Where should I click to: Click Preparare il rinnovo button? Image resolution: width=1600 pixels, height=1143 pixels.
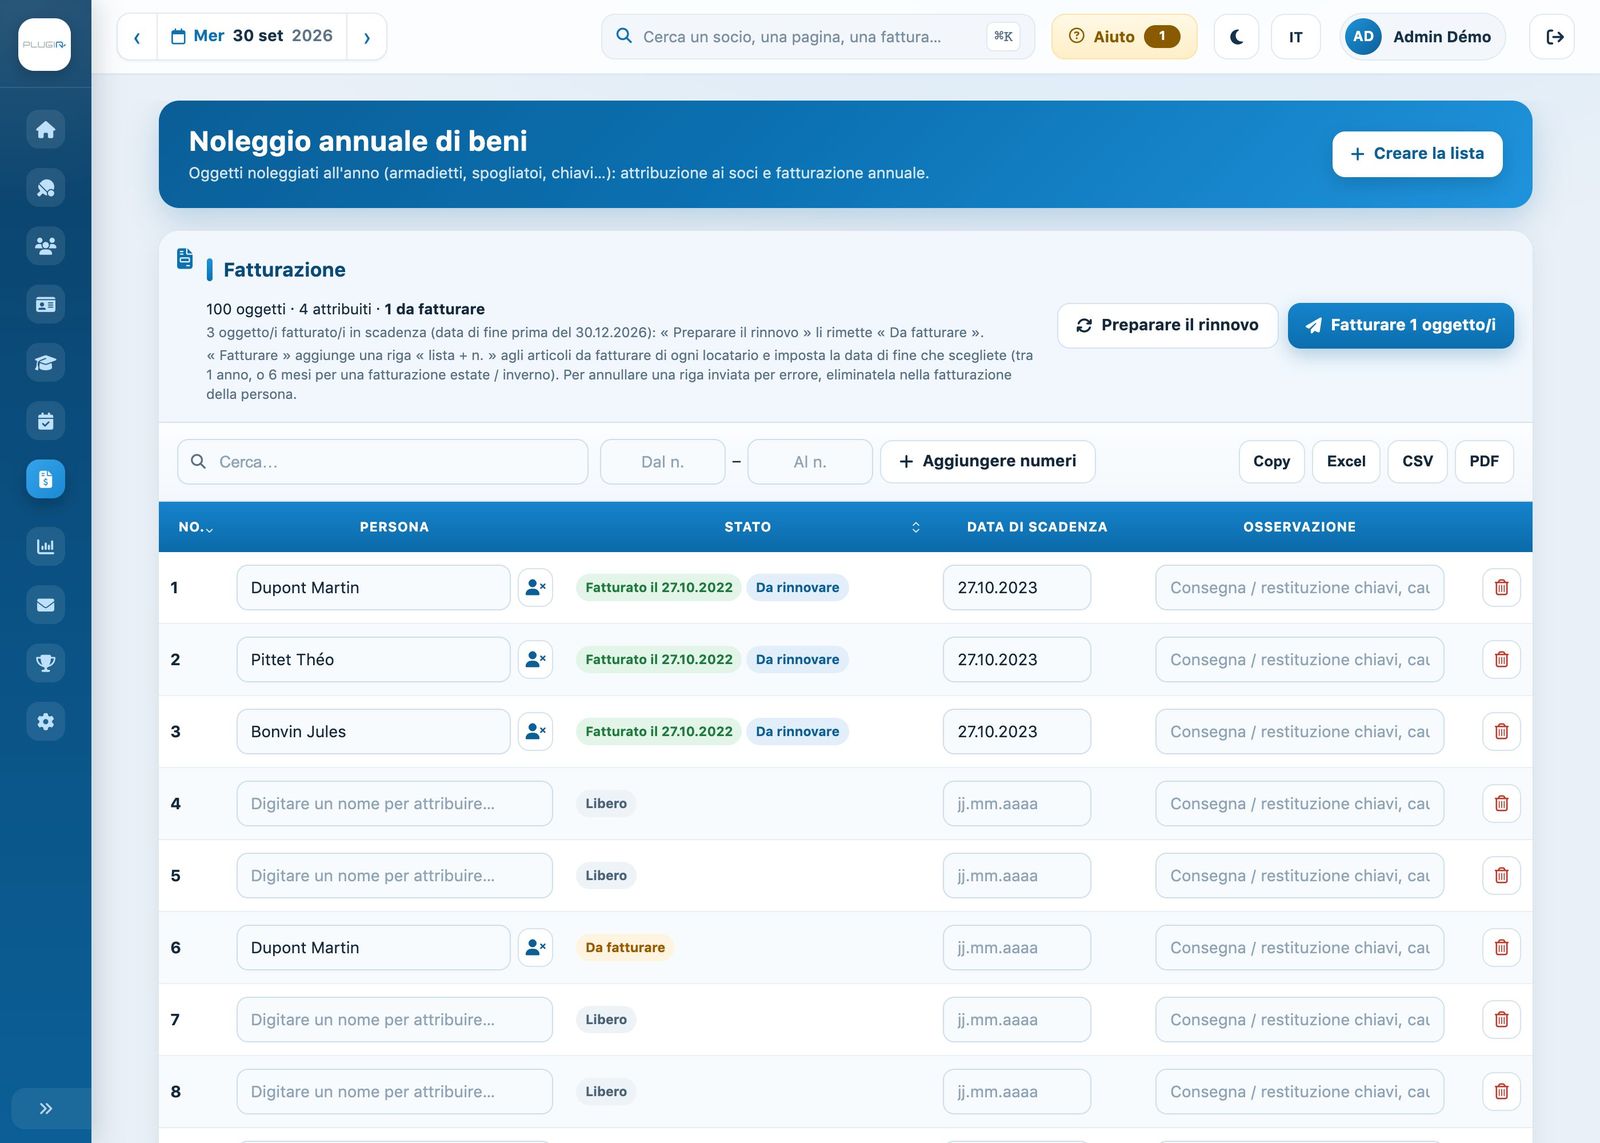[1167, 325]
